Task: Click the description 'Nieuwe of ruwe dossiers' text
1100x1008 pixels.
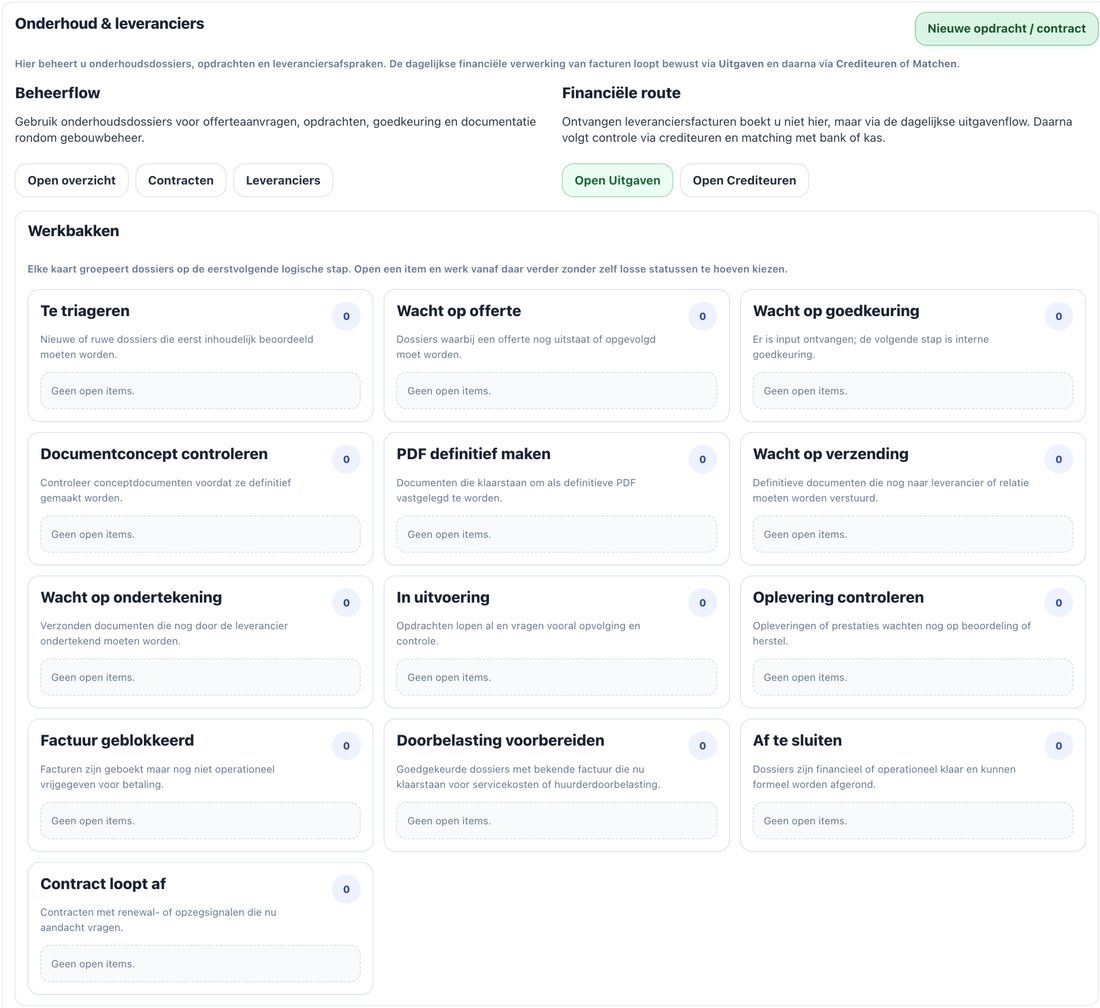Action: click(177, 347)
